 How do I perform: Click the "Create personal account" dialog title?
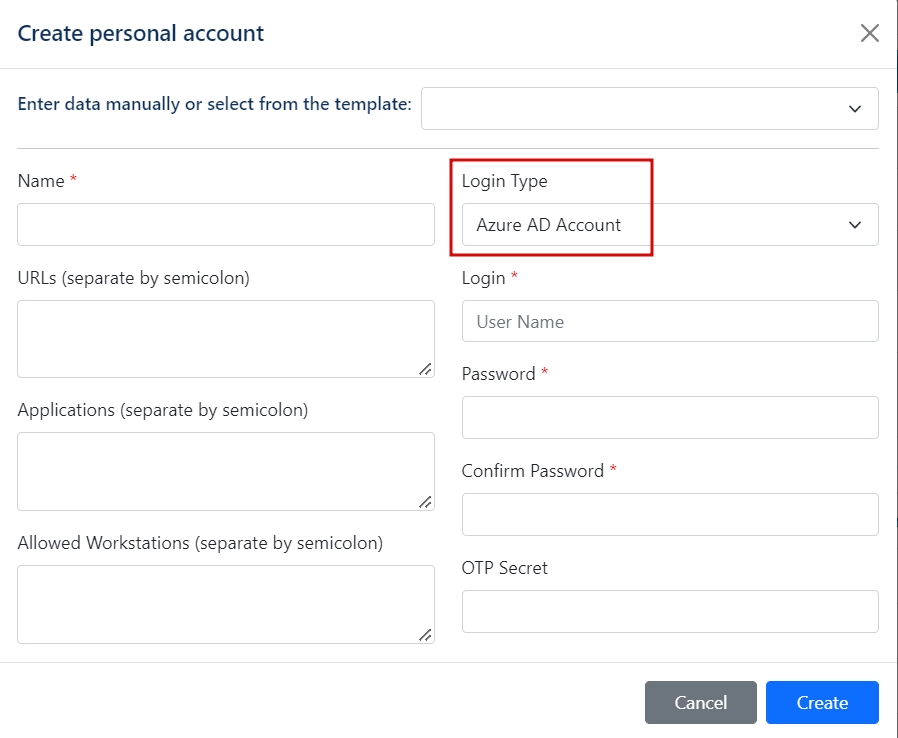click(x=141, y=33)
